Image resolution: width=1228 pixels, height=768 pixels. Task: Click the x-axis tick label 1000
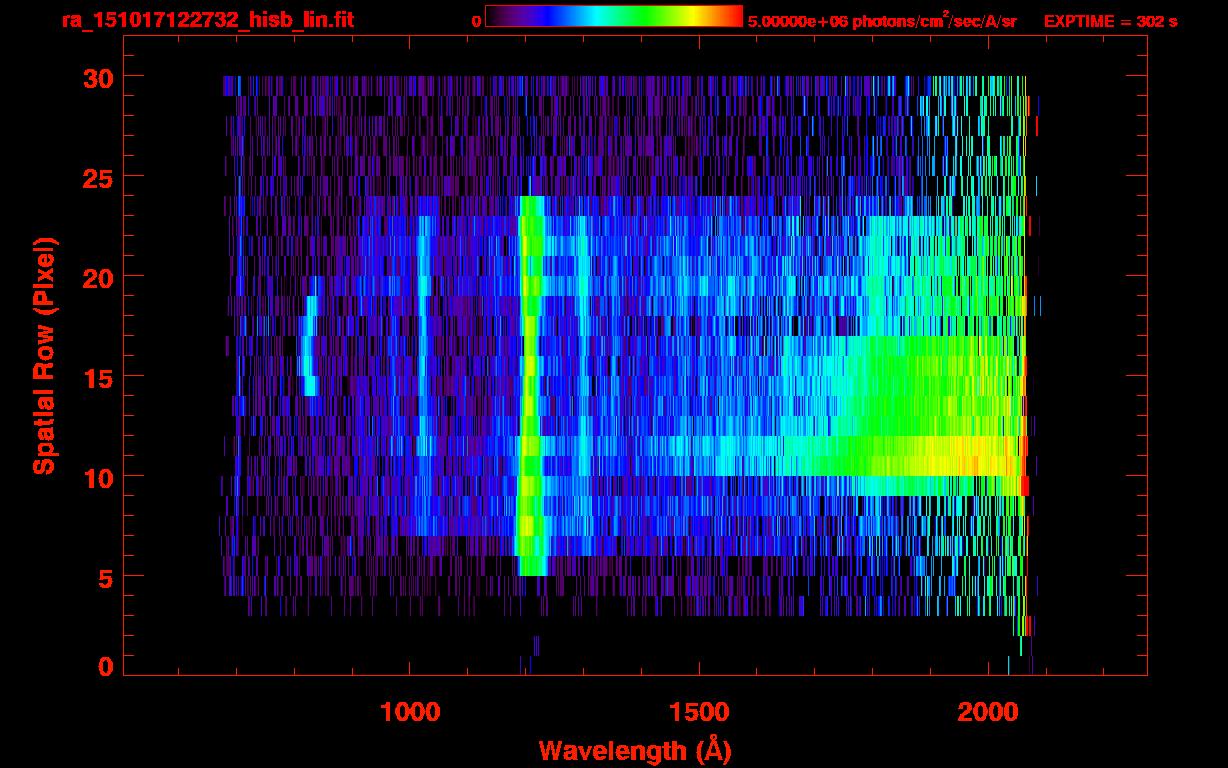click(x=410, y=711)
